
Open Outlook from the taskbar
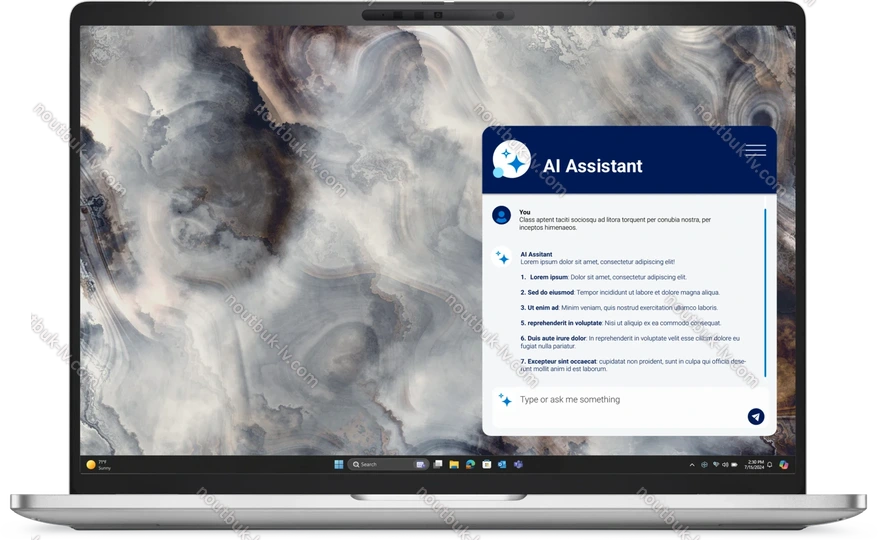tap(502, 464)
